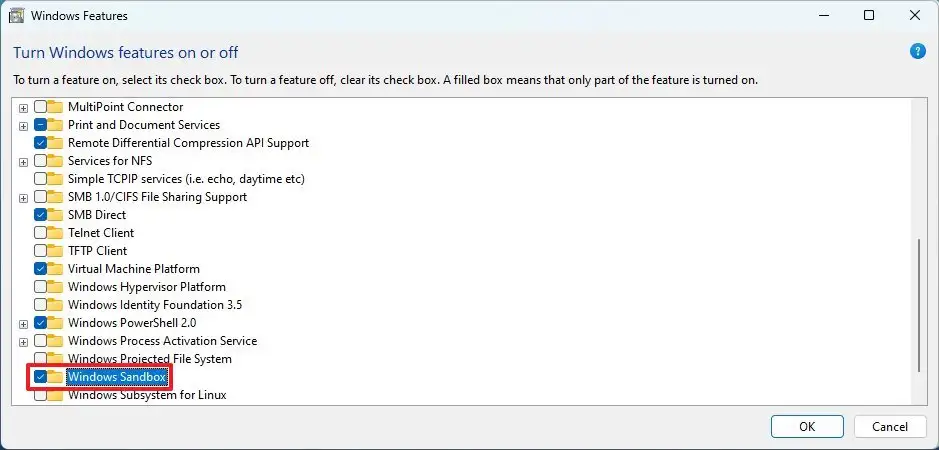Expand SMB 1.0/CIFS File Sharing Support
Image resolution: width=939 pixels, height=450 pixels.
23,197
